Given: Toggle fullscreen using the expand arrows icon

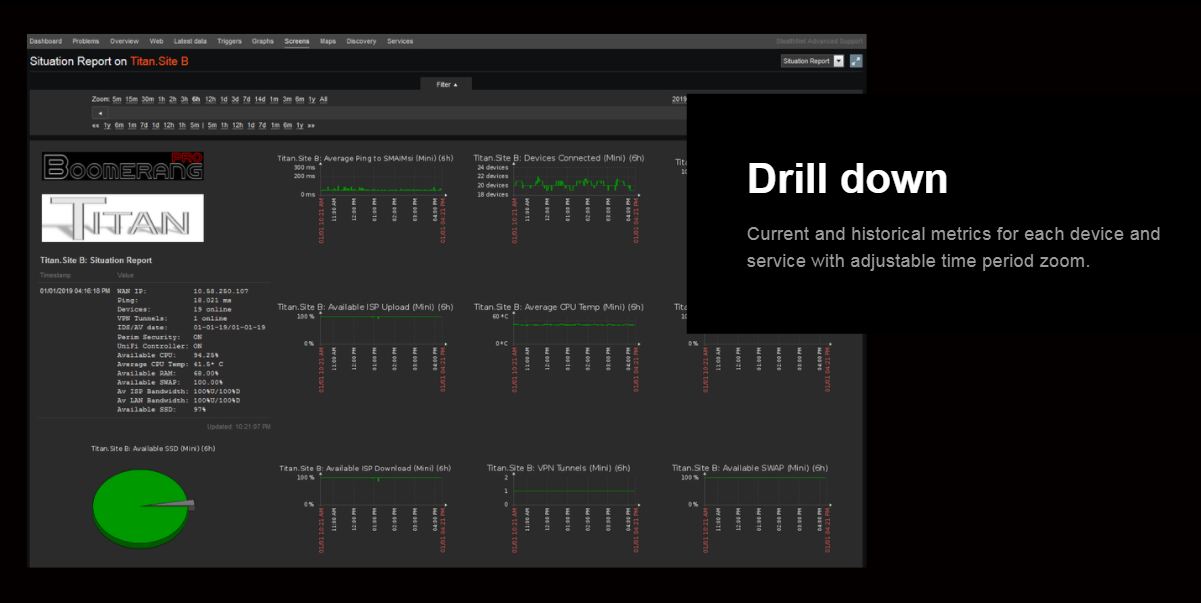Looking at the screenshot, I should click(x=857, y=61).
